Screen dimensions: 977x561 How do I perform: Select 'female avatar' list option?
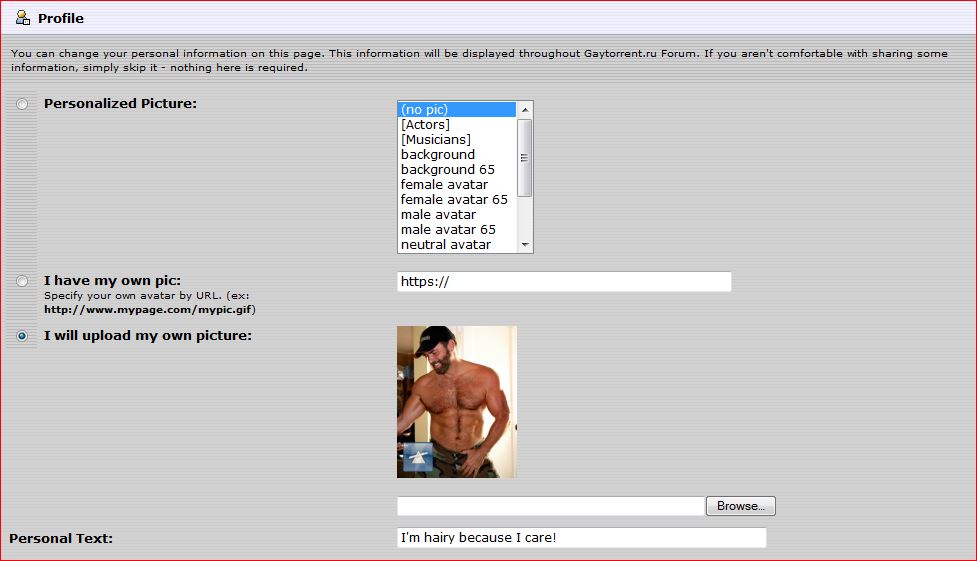[456, 184]
